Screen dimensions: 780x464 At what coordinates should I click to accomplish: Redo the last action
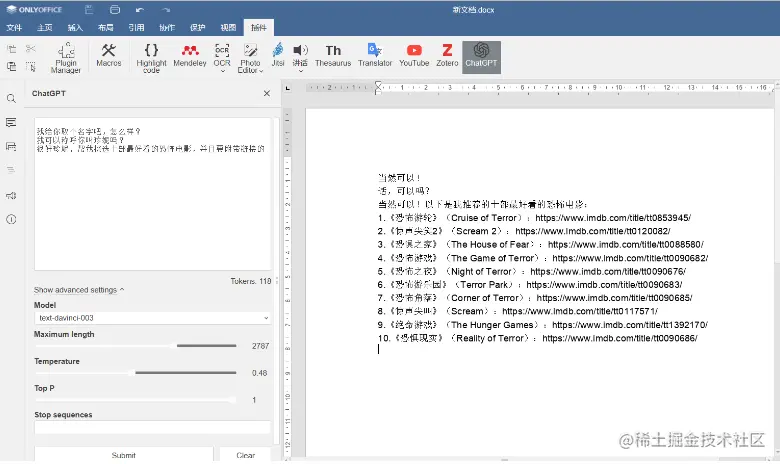pyautogui.click(x=166, y=9)
